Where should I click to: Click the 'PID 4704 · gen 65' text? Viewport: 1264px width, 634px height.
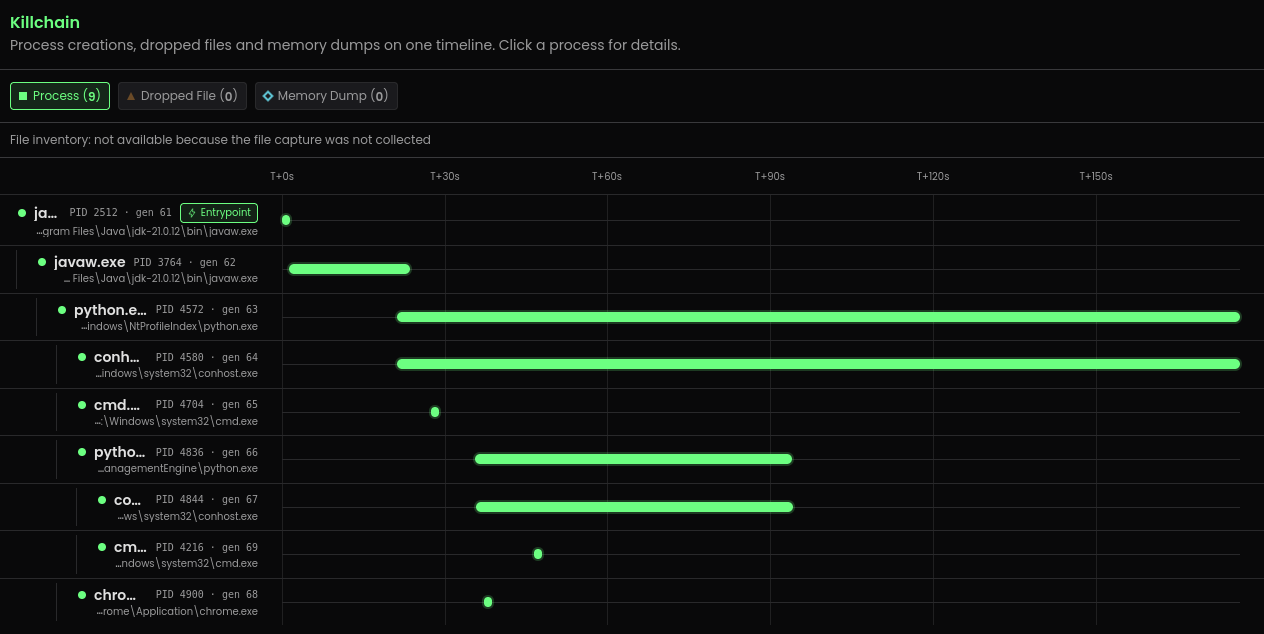click(x=207, y=405)
